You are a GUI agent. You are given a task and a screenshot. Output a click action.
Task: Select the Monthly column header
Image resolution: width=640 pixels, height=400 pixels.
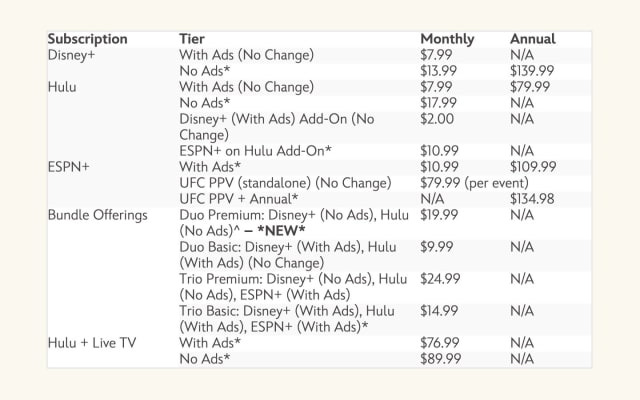(x=447, y=39)
